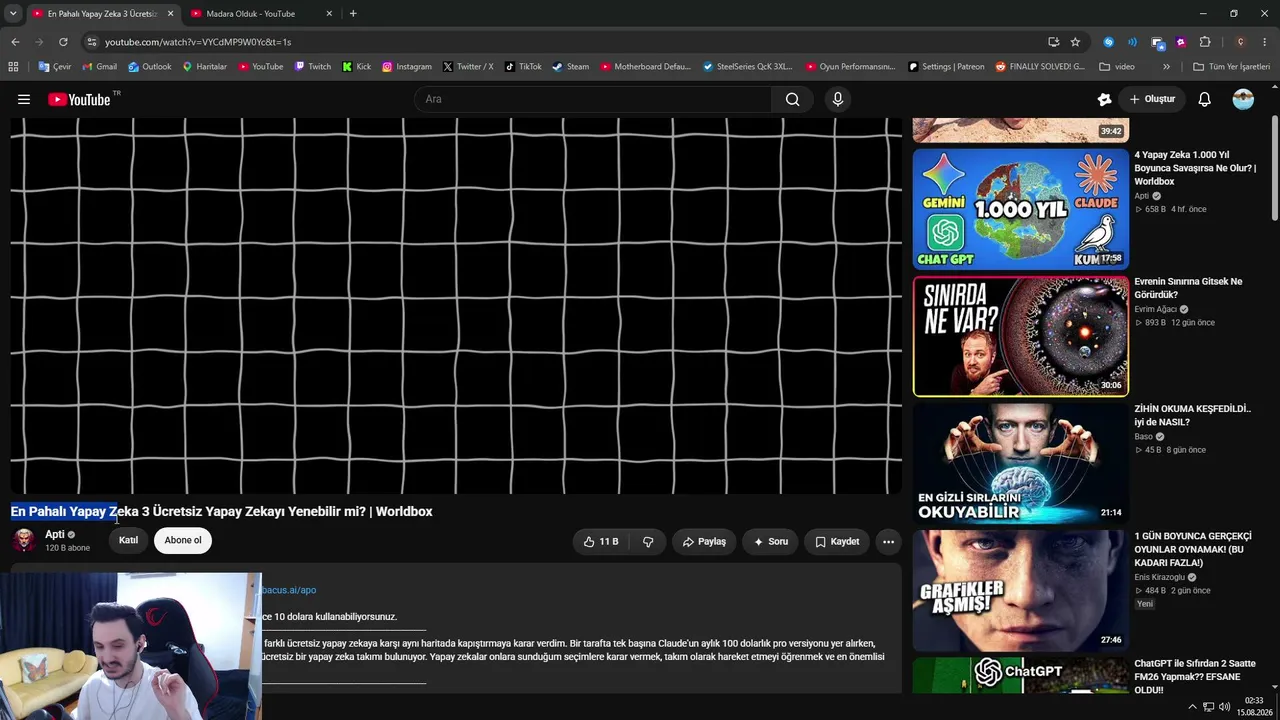Open the network icon in system tray
1280x720 pixels.
click(1208, 707)
